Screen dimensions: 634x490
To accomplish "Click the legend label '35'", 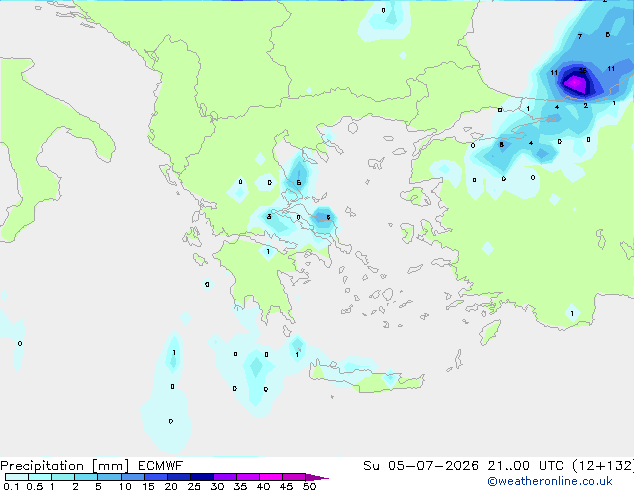I will [240, 486].
